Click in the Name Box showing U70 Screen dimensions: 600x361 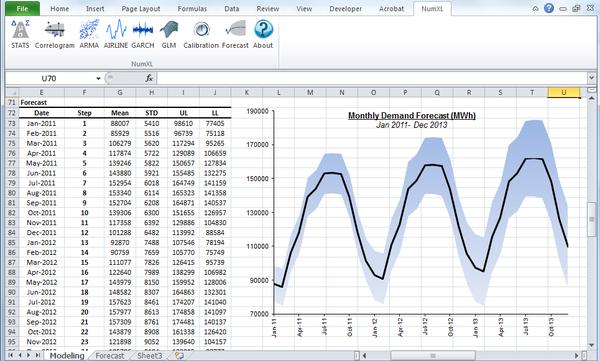[49, 78]
